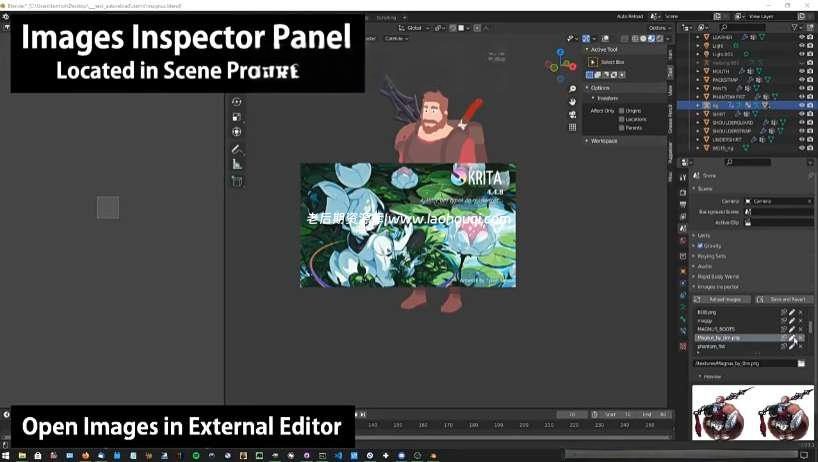Choose first selection mode icon under Select Box
Screen dimensions: 818x462
[591, 75]
